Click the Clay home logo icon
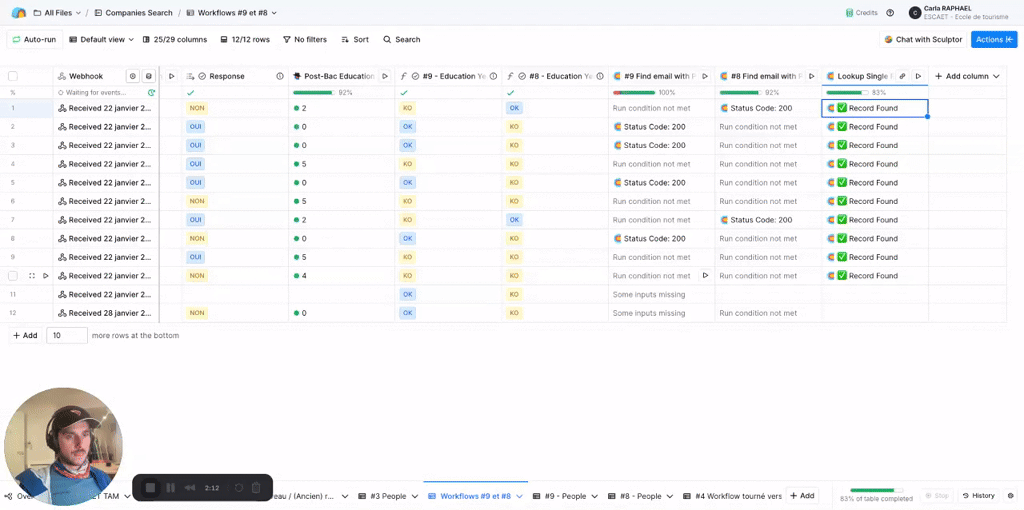 pyautogui.click(x=18, y=13)
